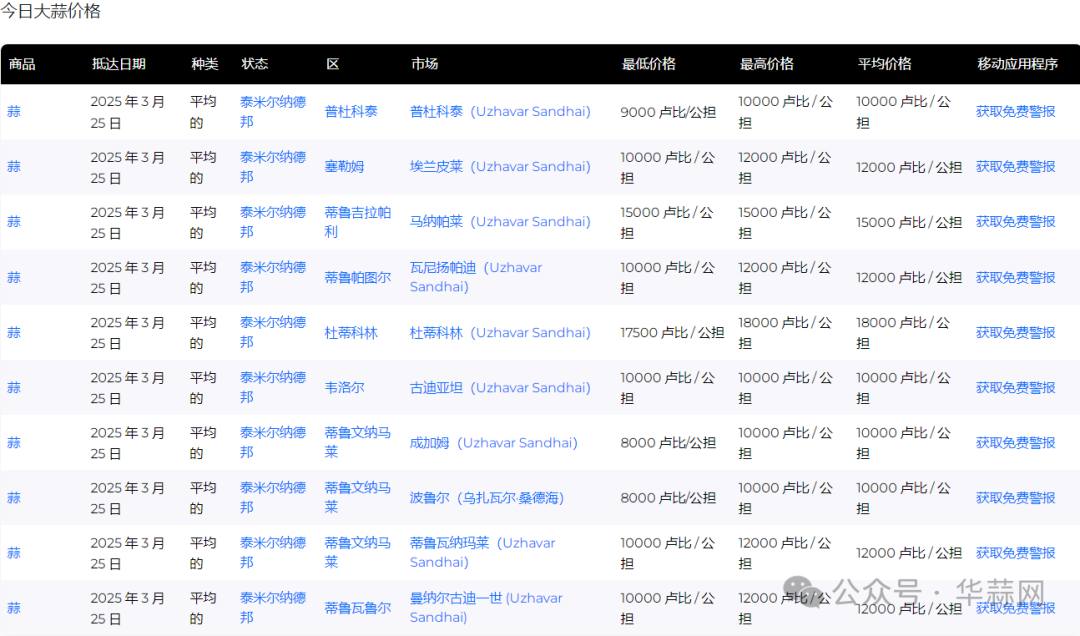Open the 蒂鲁瓦纳玛莱 (Uzhavar Sandhai) market link
The height and width of the screenshot is (636, 1080).
pyautogui.click(x=482, y=553)
